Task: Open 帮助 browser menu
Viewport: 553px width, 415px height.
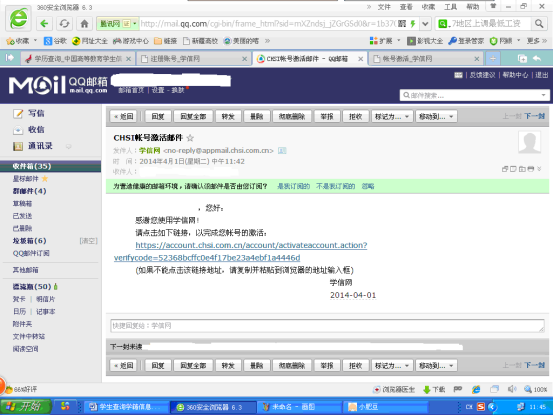Action: pyautogui.click(x=472, y=7)
